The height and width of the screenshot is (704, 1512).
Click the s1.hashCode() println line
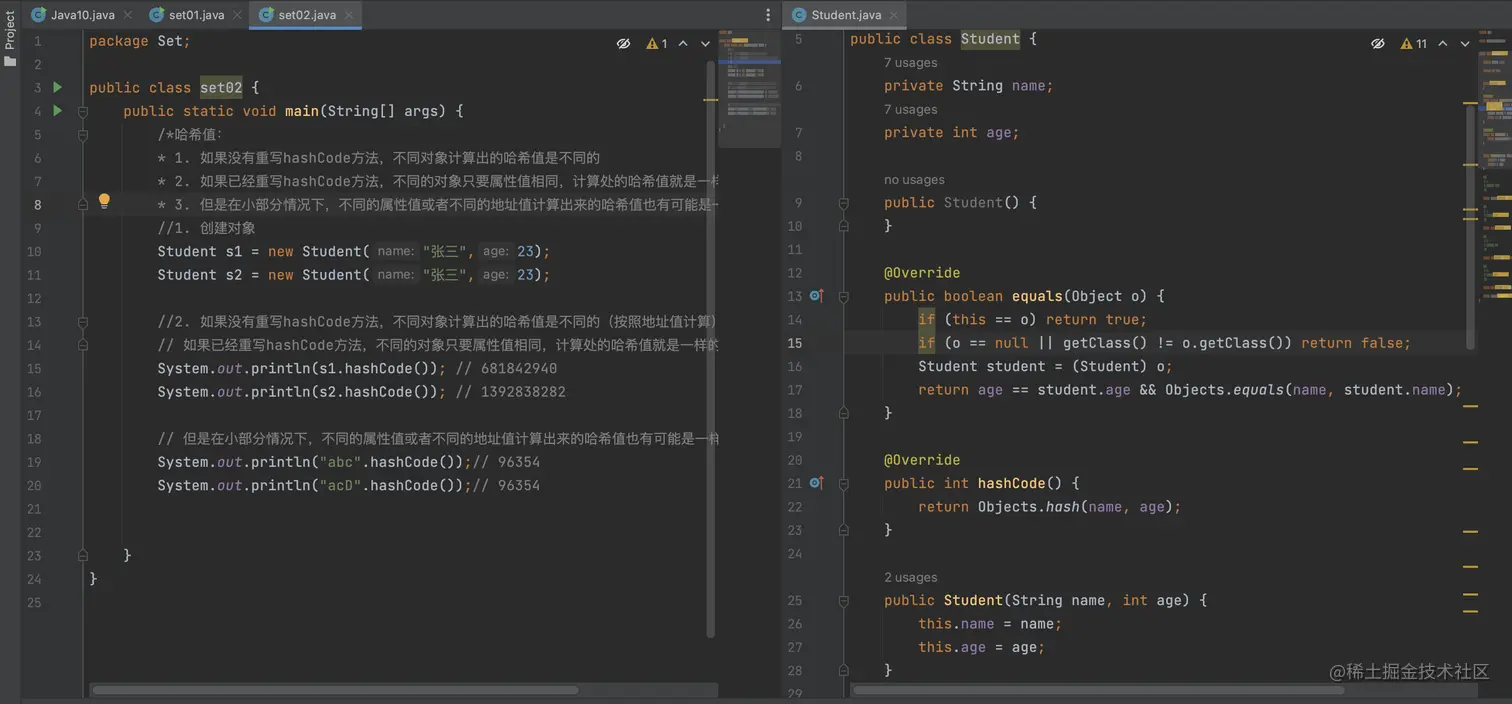point(357,368)
